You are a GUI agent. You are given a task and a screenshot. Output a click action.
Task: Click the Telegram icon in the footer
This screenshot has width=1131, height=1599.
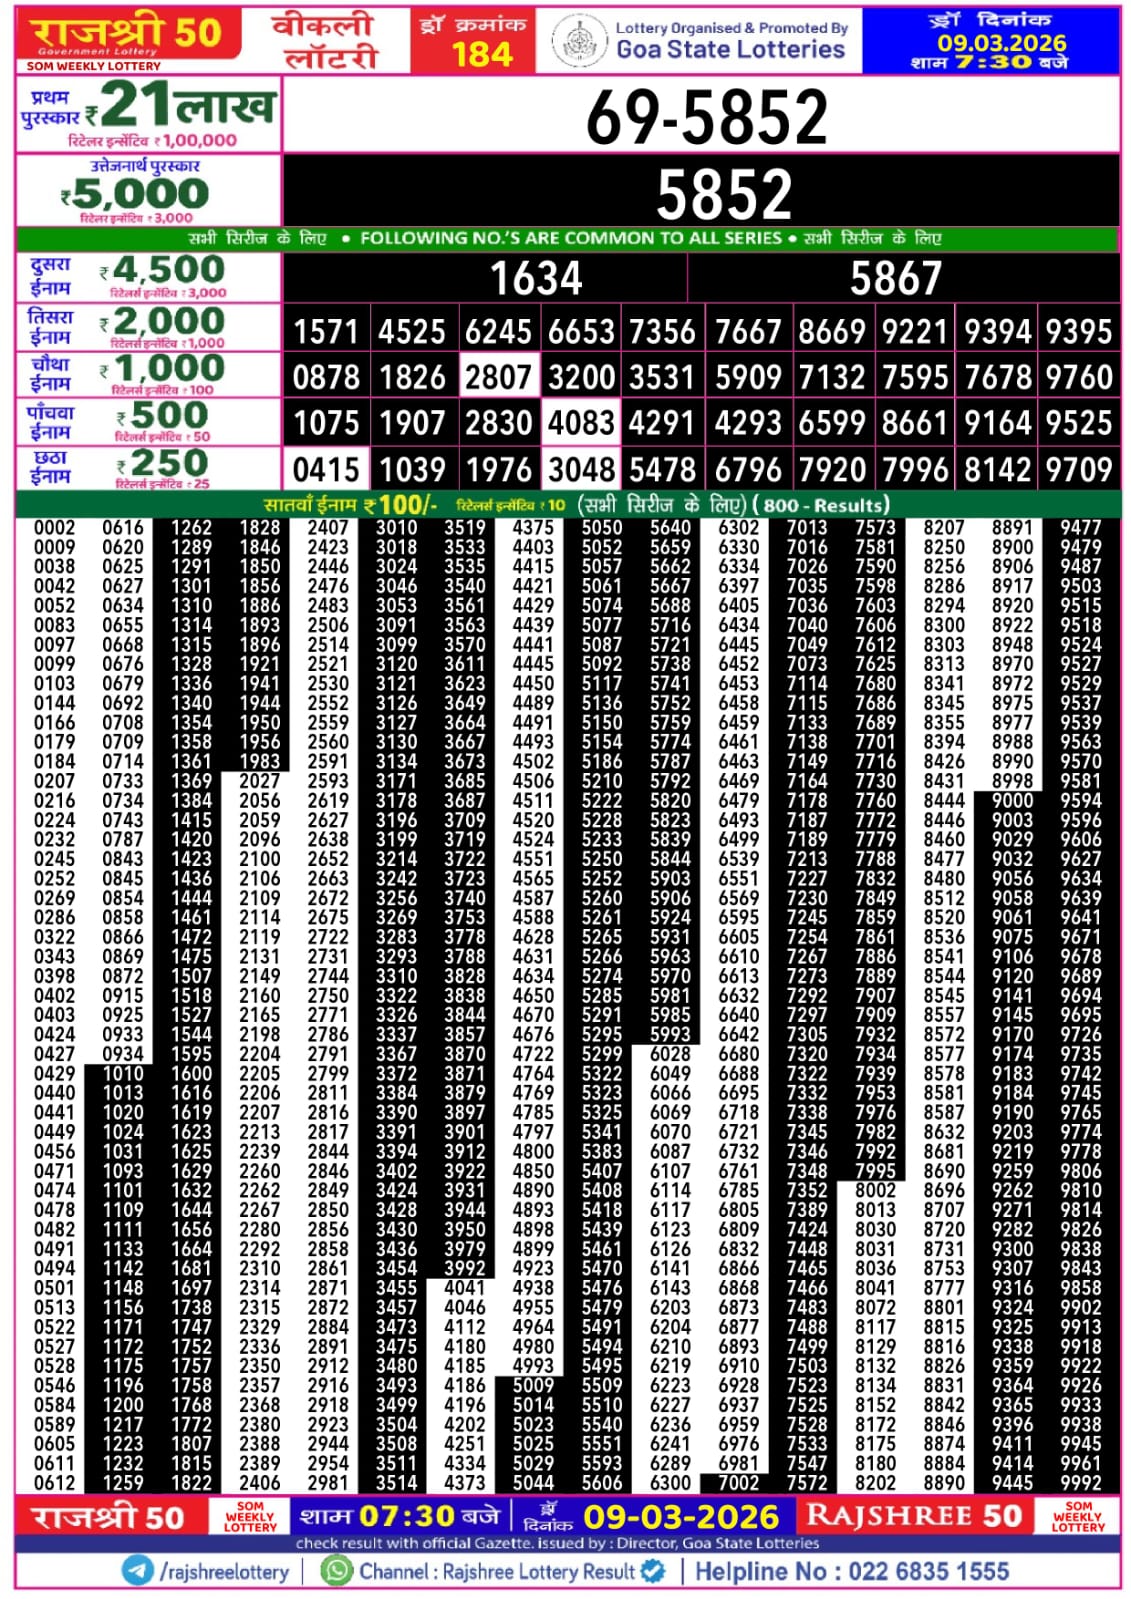pyautogui.click(x=137, y=1570)
